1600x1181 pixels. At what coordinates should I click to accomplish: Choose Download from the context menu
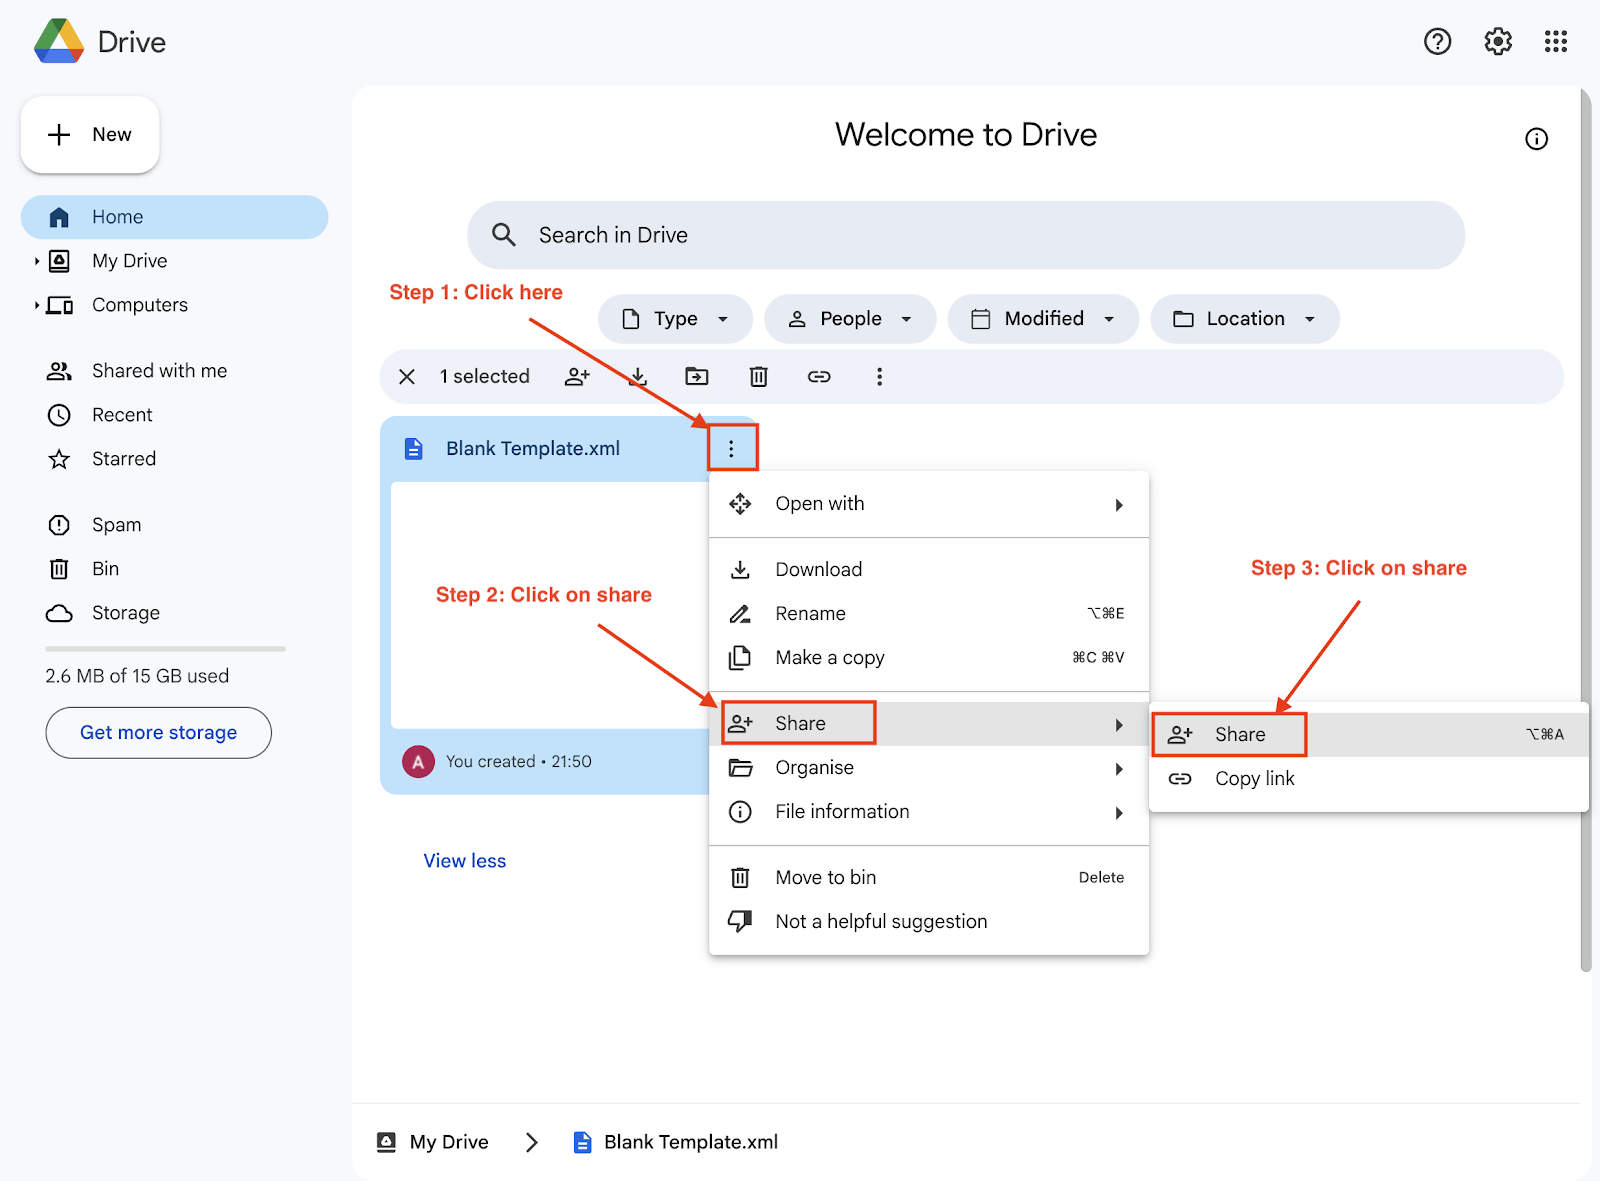pyautogui.click(x=929, y=570)
